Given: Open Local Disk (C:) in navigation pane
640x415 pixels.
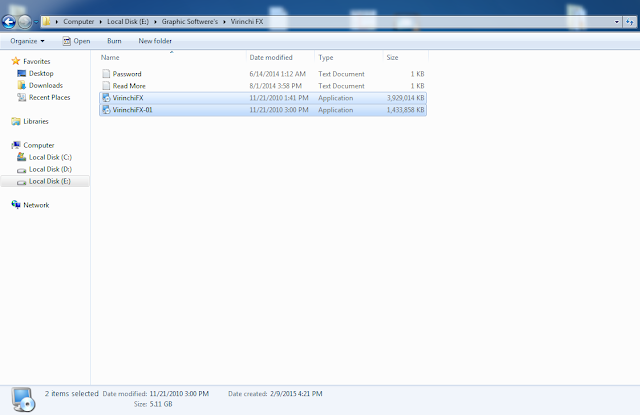Looking at the screenshot, I should [50, 157].
